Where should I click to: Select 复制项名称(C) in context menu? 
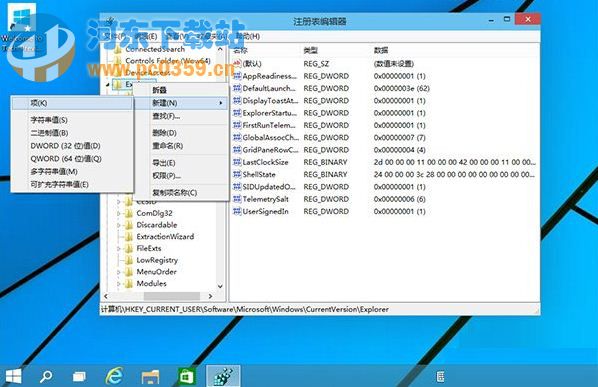tap(182, 193)
